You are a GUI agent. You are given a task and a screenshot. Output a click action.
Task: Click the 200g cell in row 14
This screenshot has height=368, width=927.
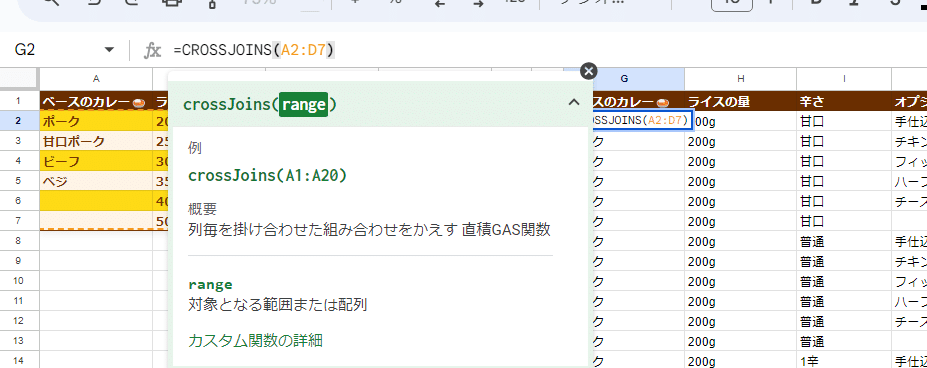740,361
